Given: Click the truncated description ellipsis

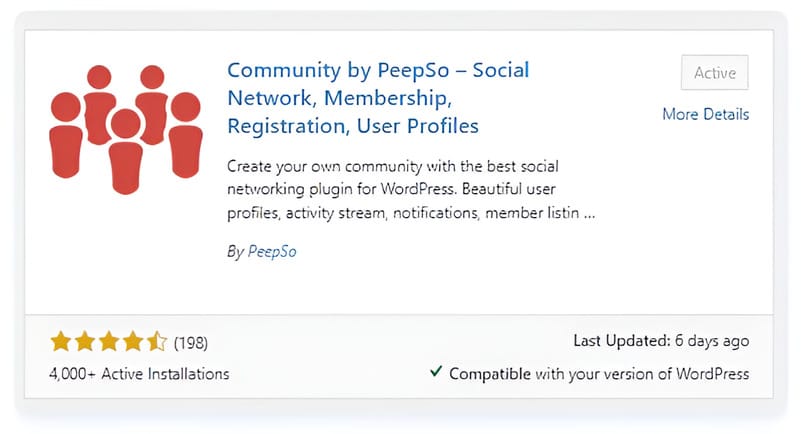Looking at the screenshot, I should click(590, 213).
